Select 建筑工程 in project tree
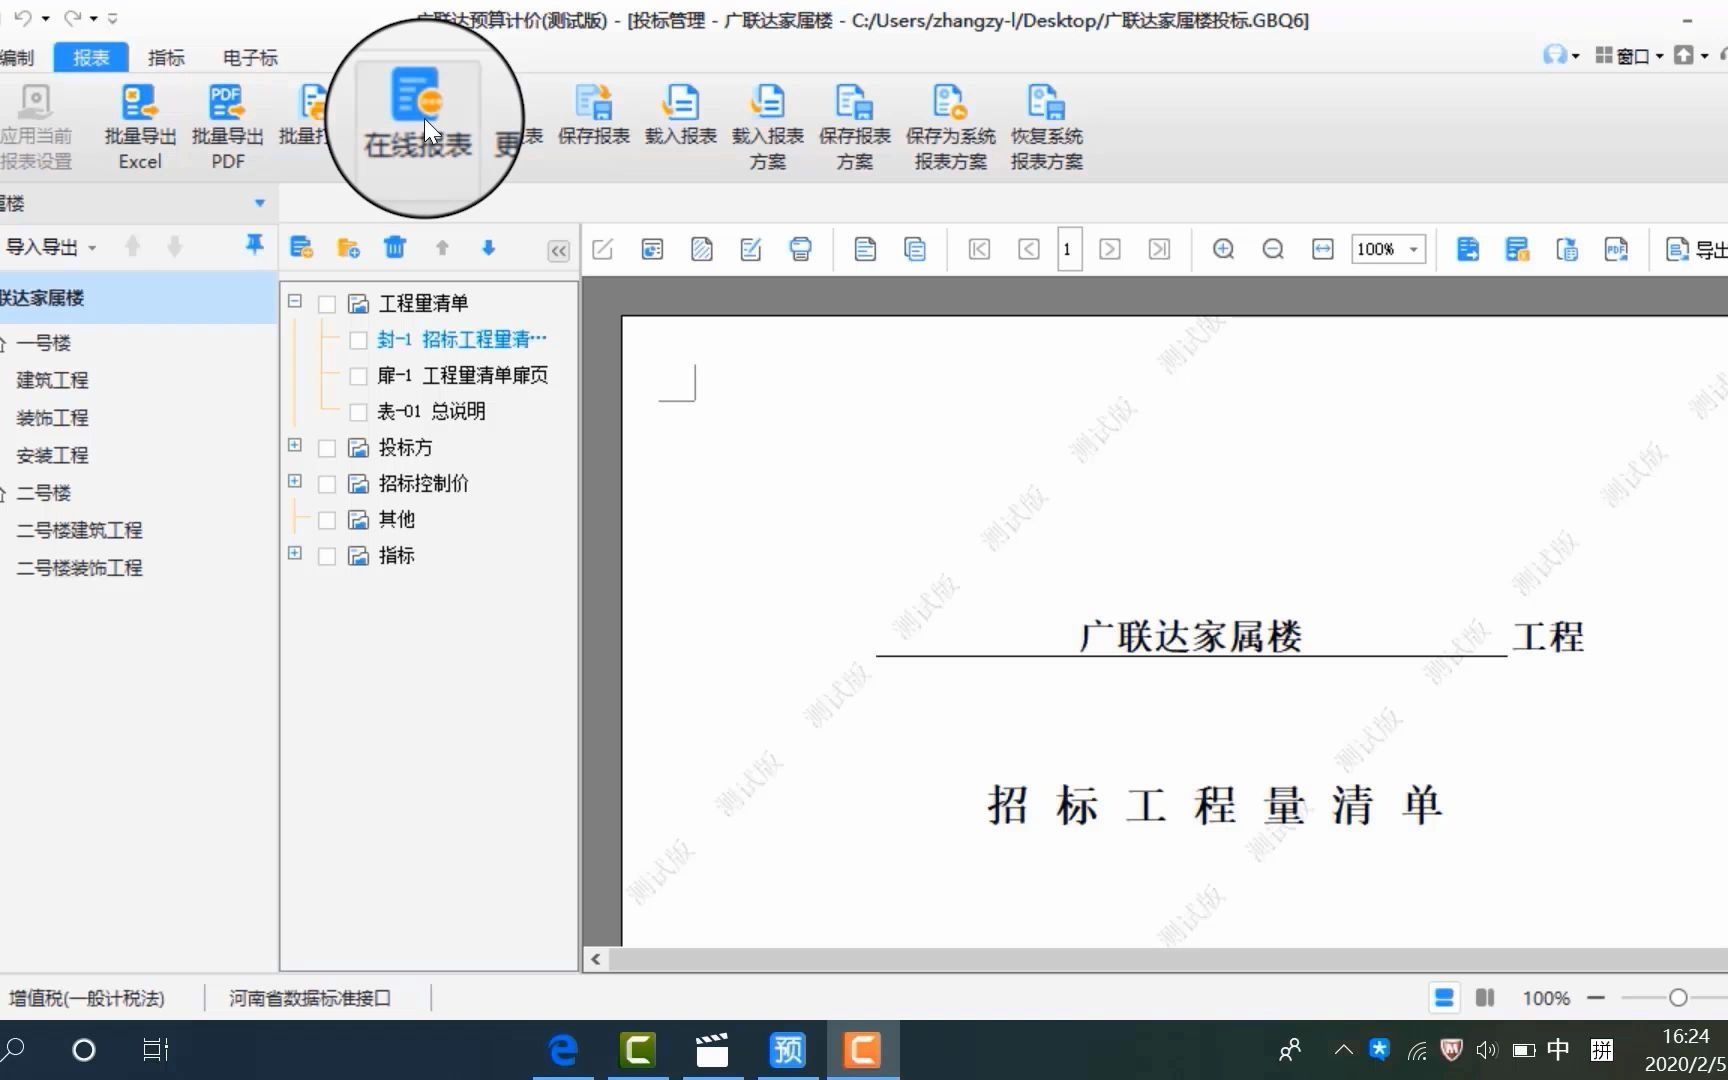This screenshot has width=1728, height=1080. click(52, 380)
